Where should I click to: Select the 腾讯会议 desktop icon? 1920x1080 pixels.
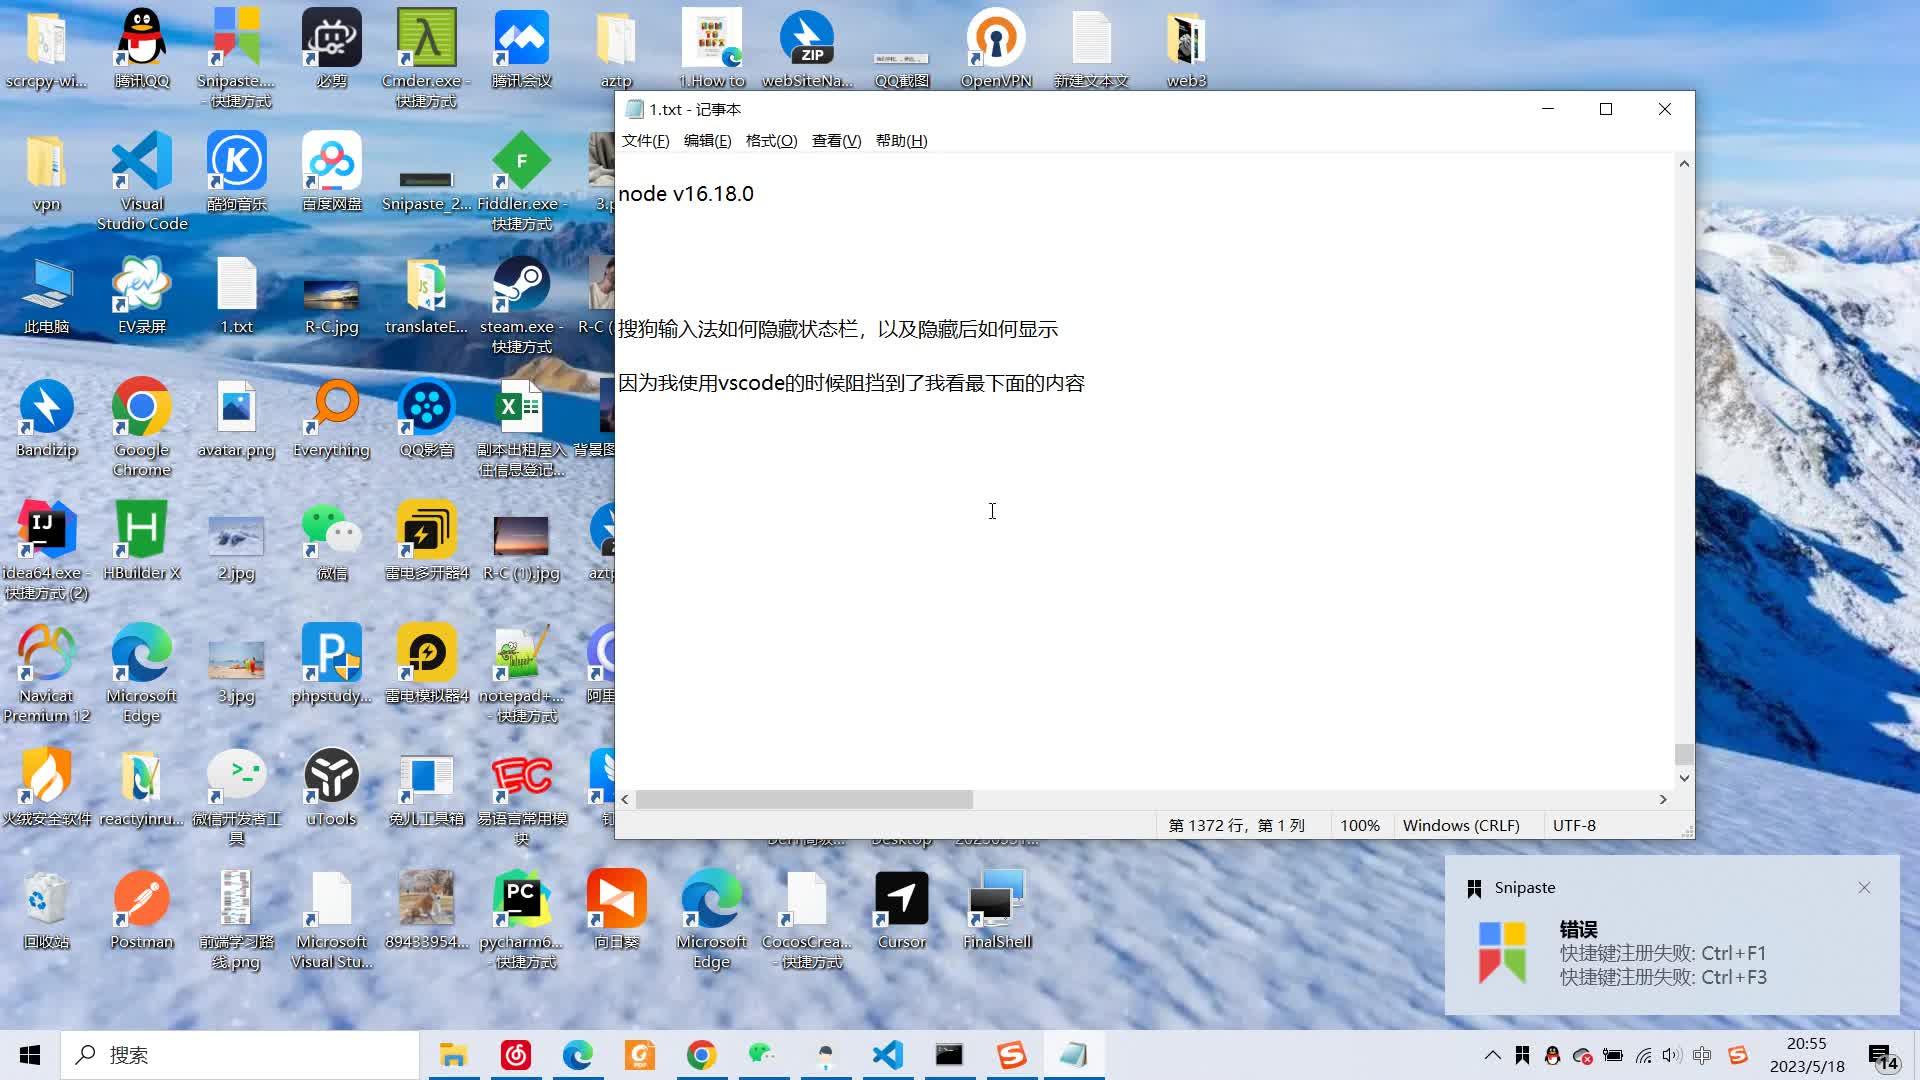[522, 48]
